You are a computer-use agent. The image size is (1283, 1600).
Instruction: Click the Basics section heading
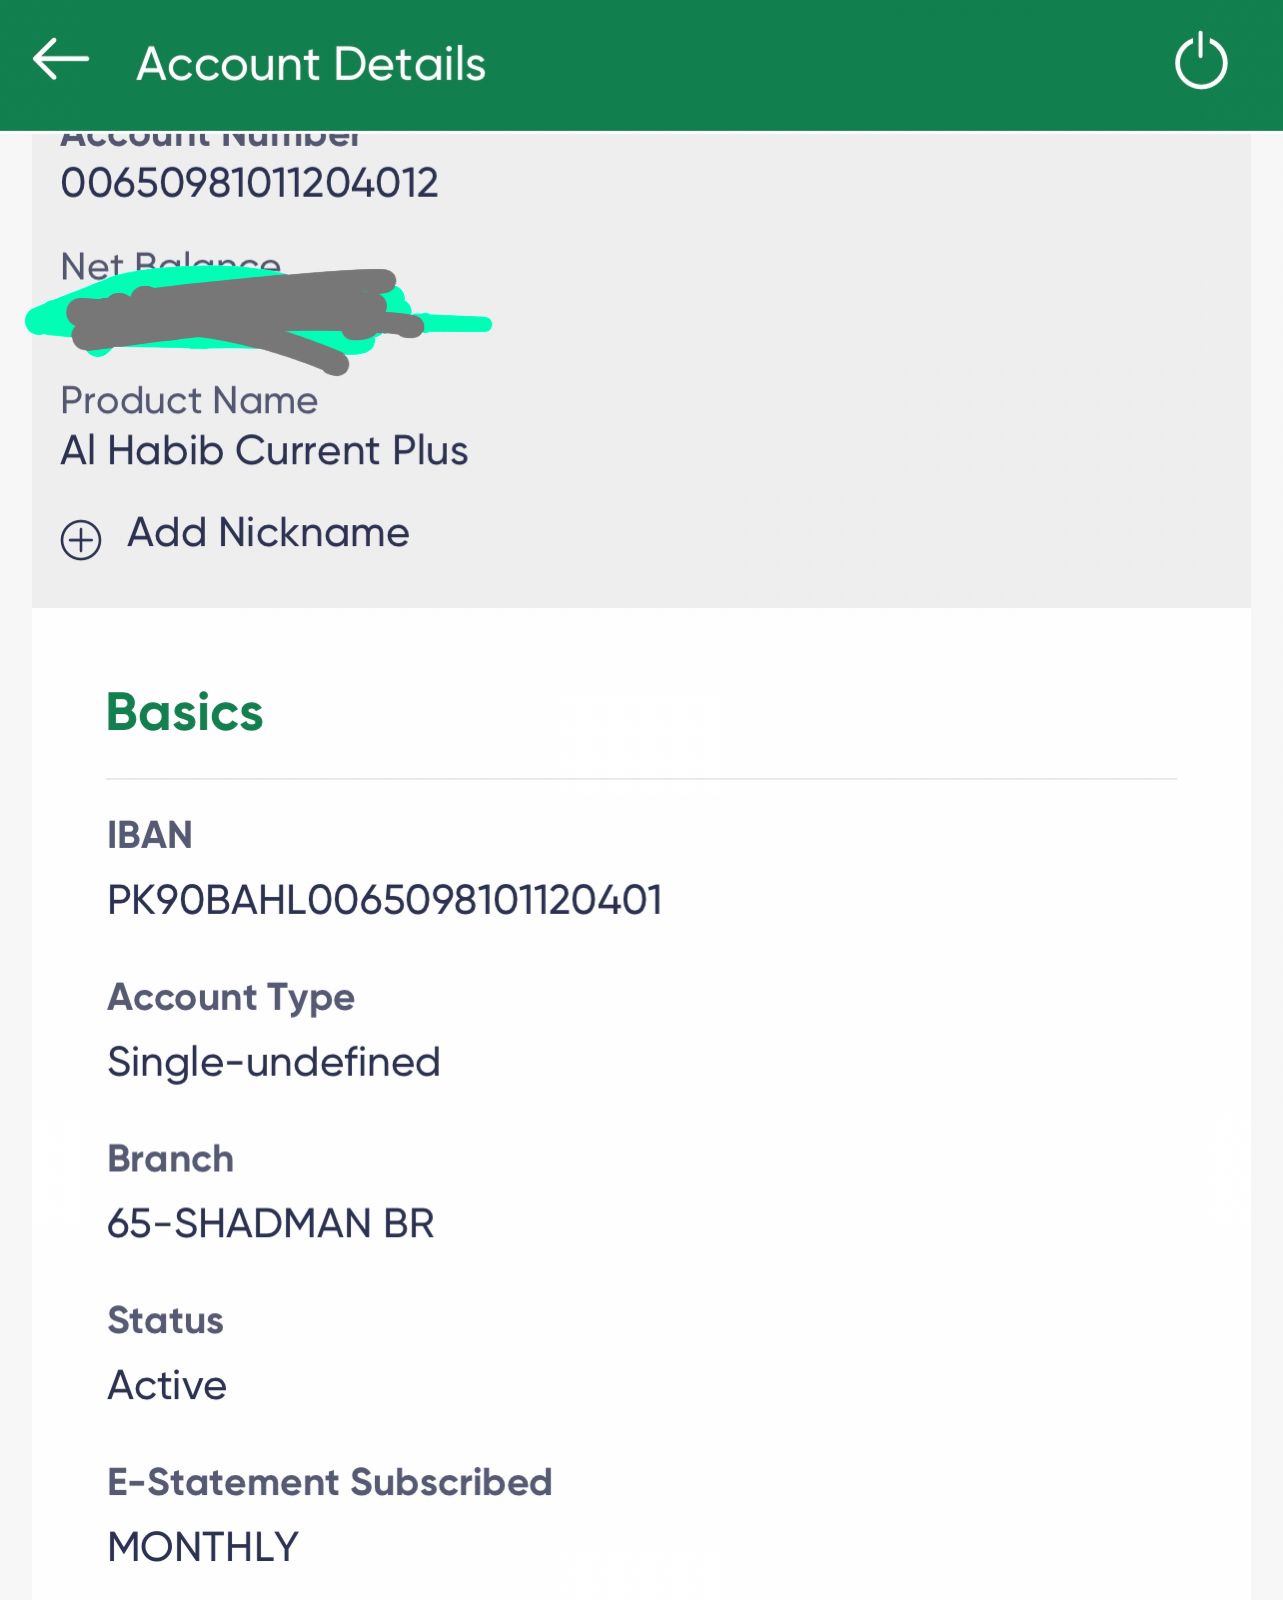pyautogui.click(x=185, y=713)
